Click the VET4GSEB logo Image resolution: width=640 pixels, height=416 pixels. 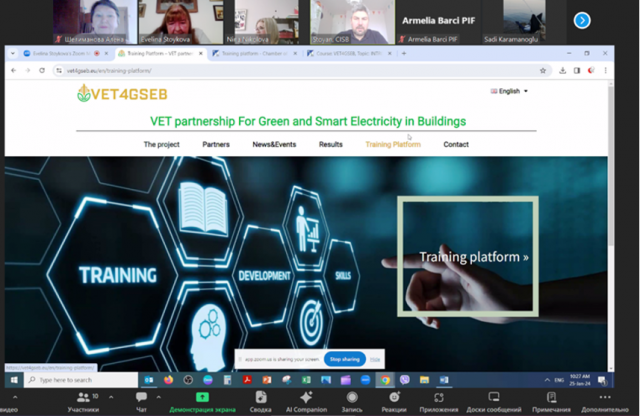click(122, 94)
